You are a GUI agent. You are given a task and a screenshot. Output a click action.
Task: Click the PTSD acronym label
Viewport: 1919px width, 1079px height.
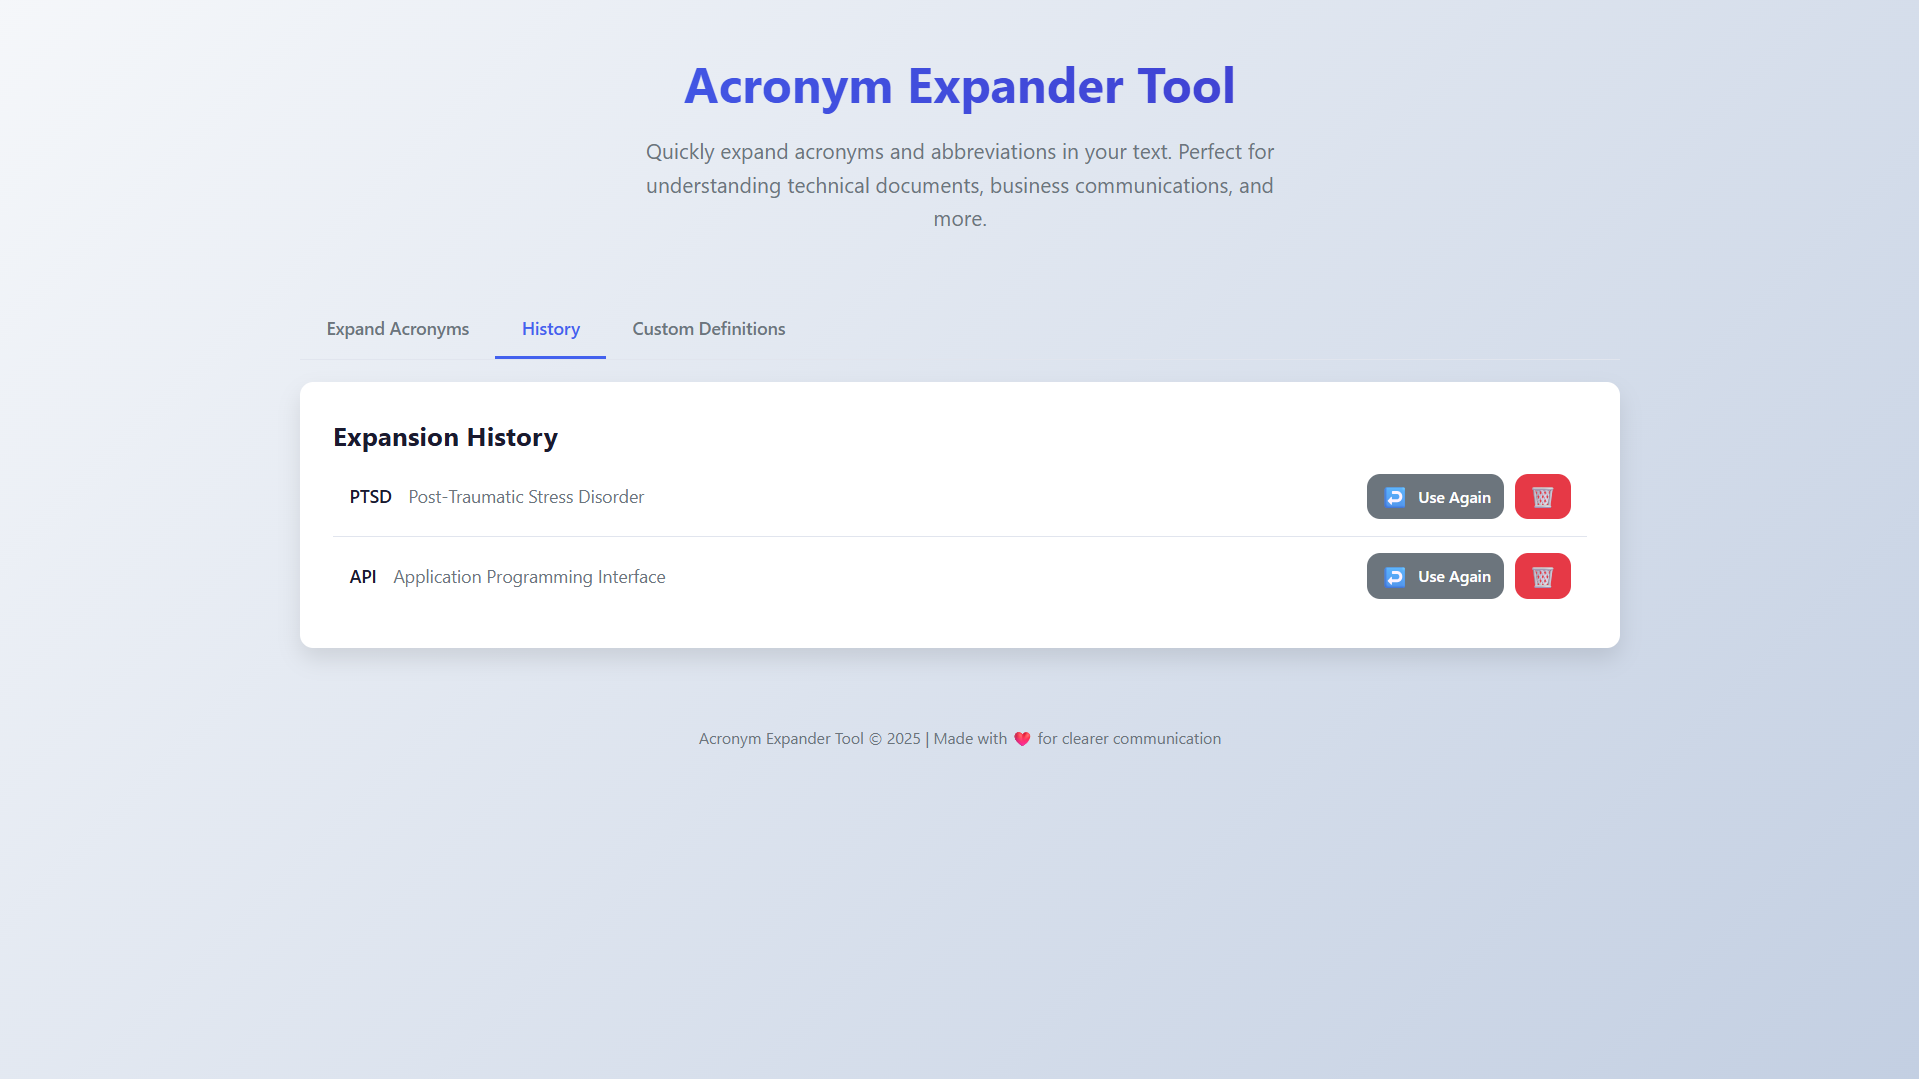(370, 497)
